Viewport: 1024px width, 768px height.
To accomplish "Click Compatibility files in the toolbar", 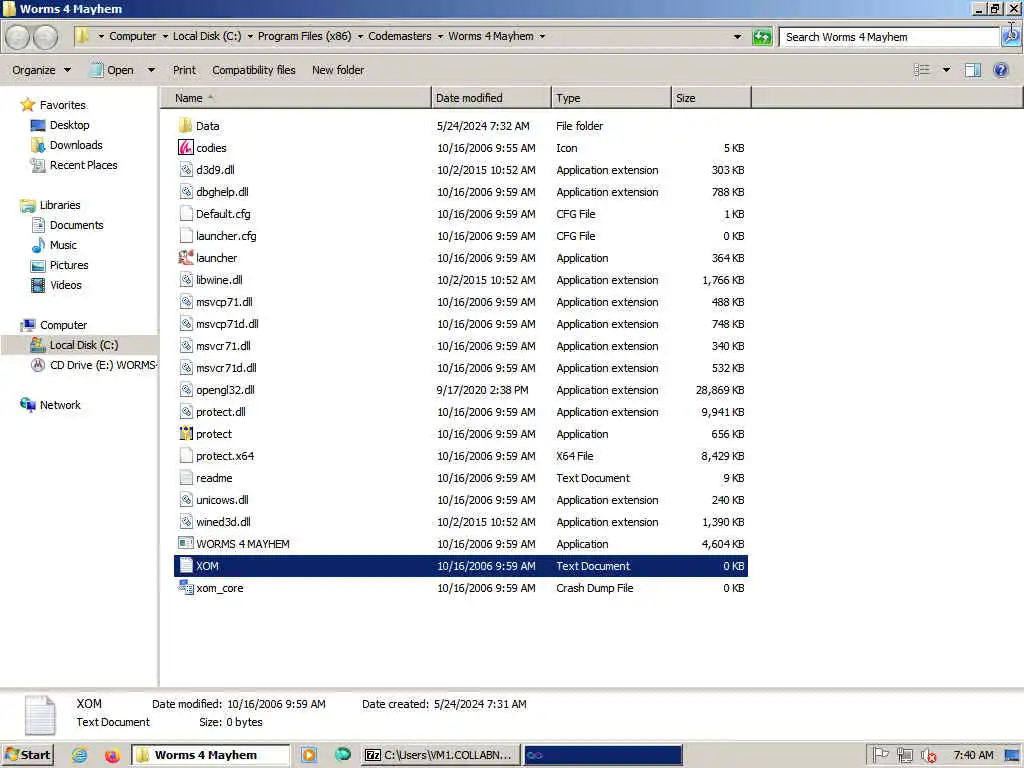I will point(253,70).
